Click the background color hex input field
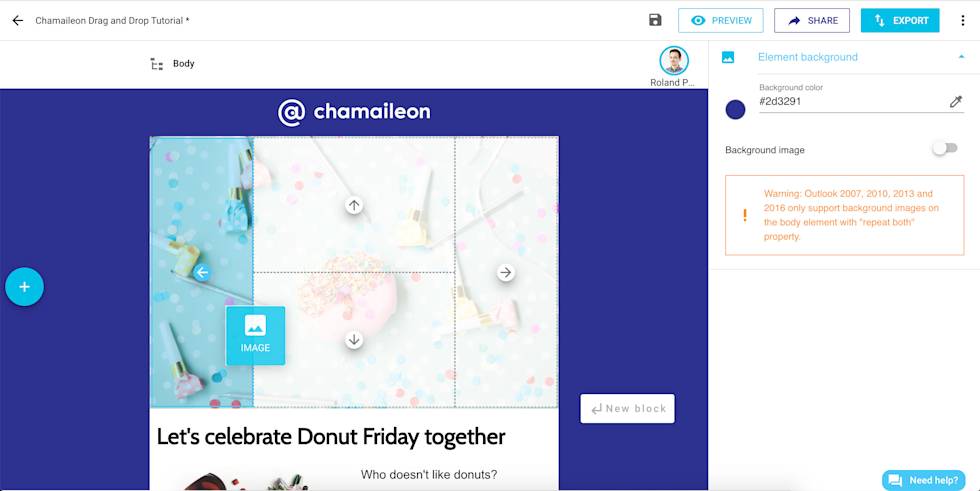Viewport: 980px width, 491px height. [x=850, y=101]
